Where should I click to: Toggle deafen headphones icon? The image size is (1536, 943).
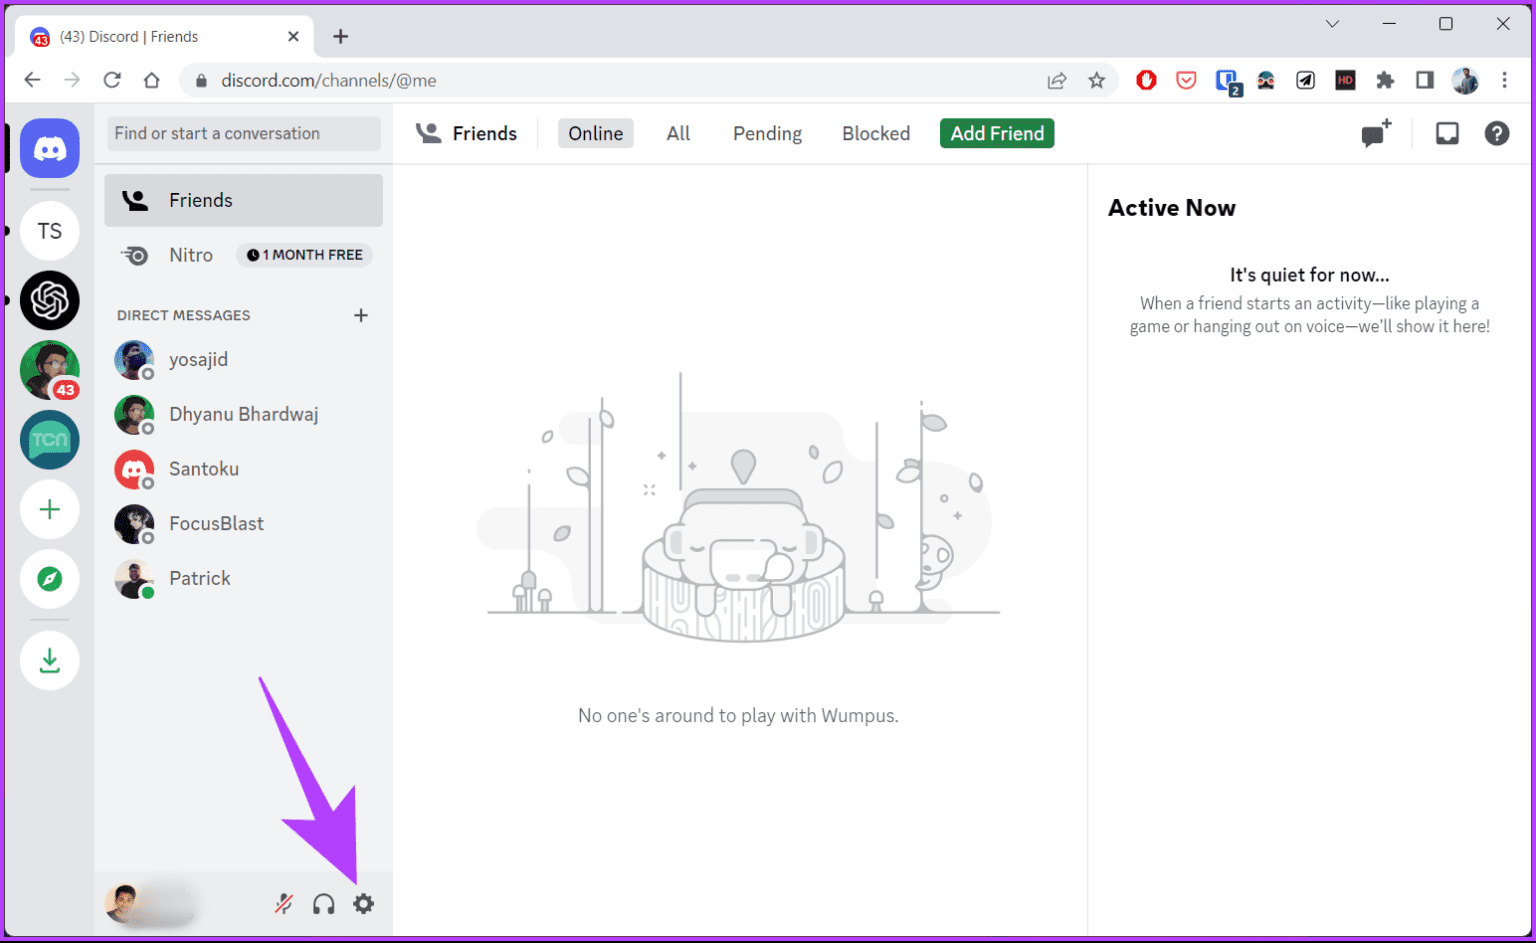(323, 904)
